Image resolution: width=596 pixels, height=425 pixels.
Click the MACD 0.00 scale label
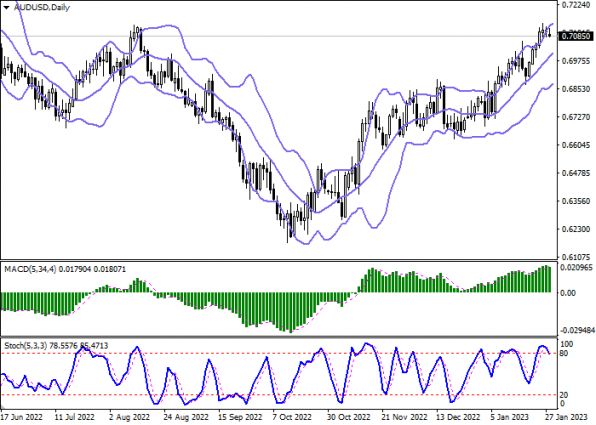click(568, 293)
